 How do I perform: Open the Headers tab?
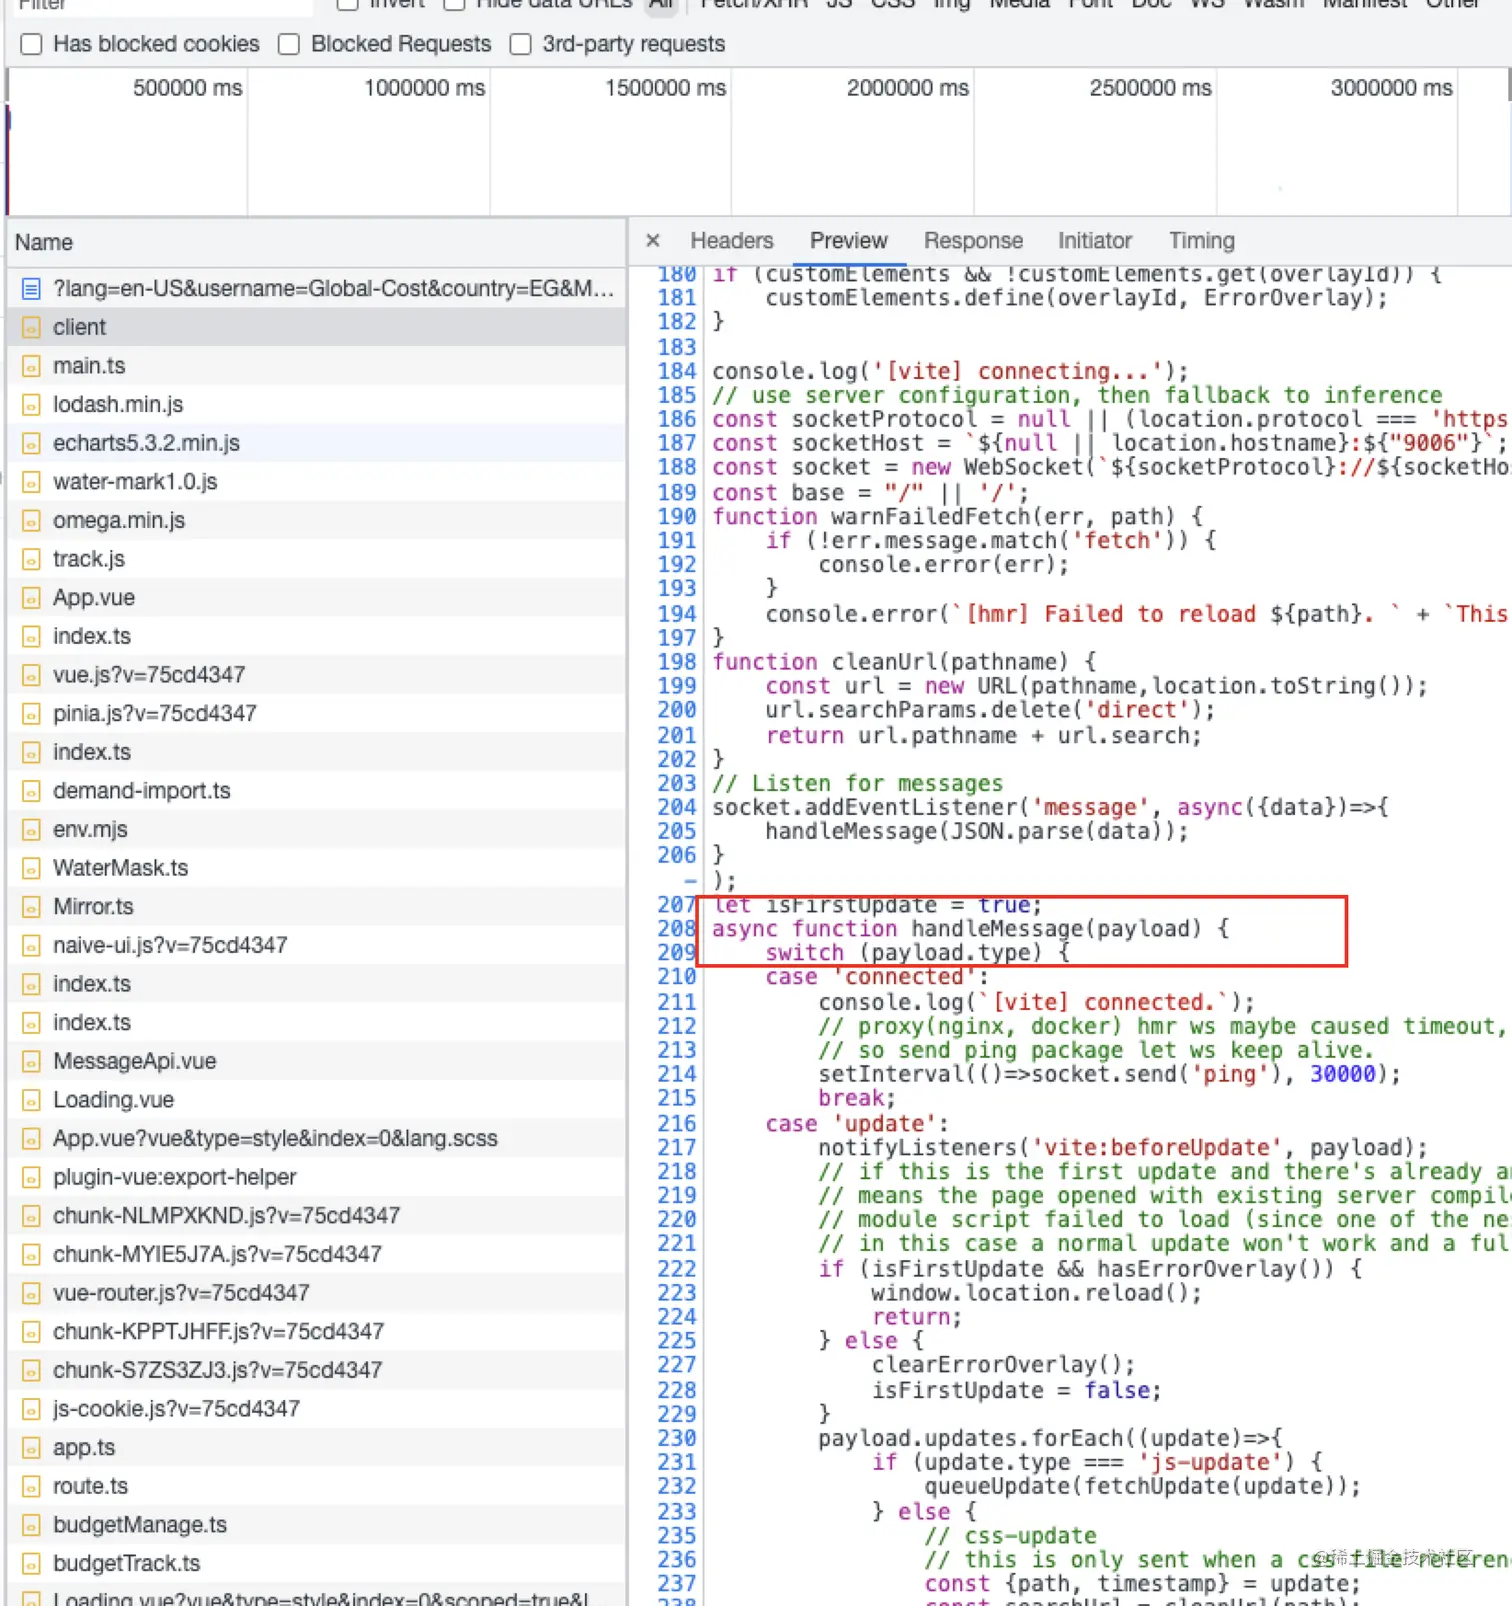pos(732,241)
